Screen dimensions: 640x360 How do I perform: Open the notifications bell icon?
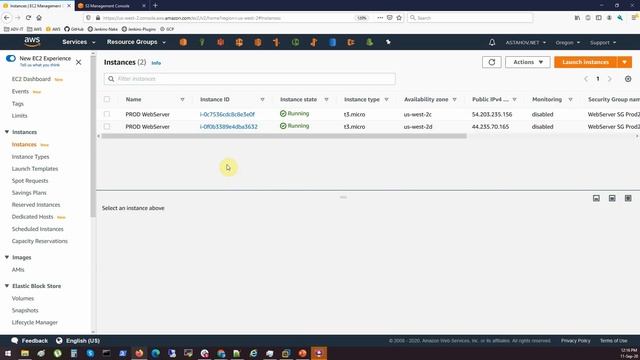(492, 42)
